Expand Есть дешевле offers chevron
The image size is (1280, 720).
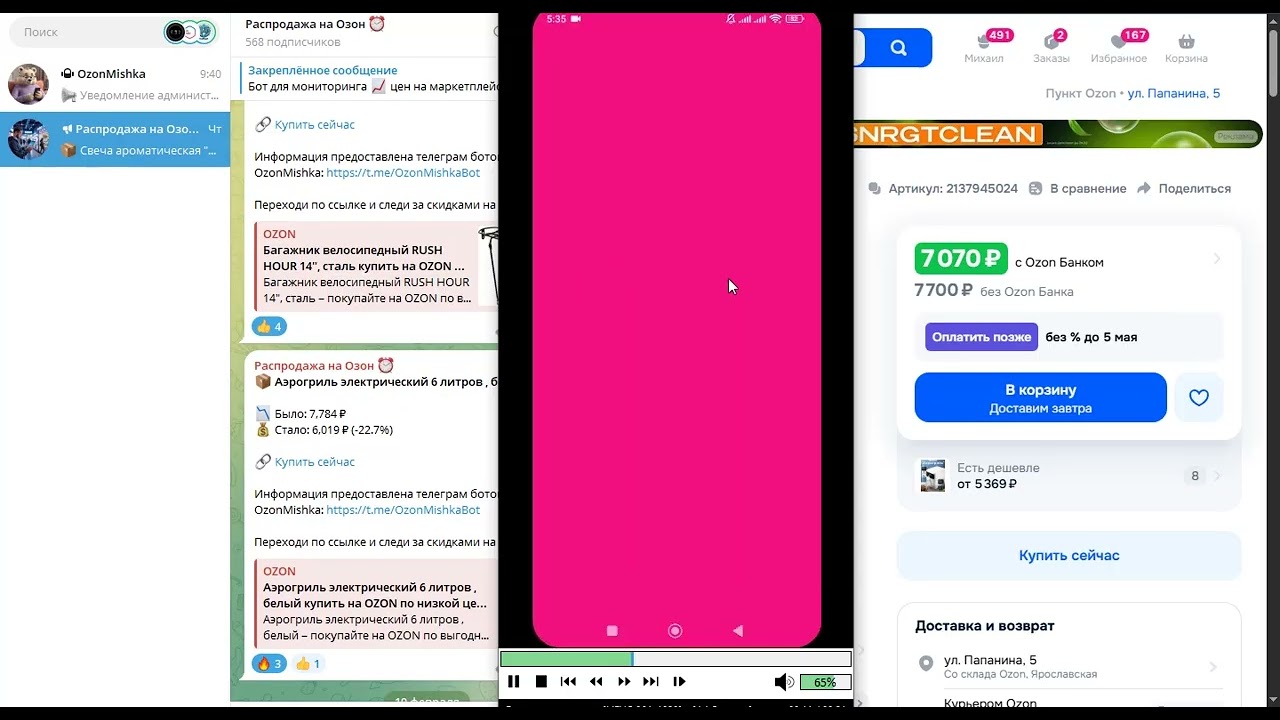(x=1217, y=476)
